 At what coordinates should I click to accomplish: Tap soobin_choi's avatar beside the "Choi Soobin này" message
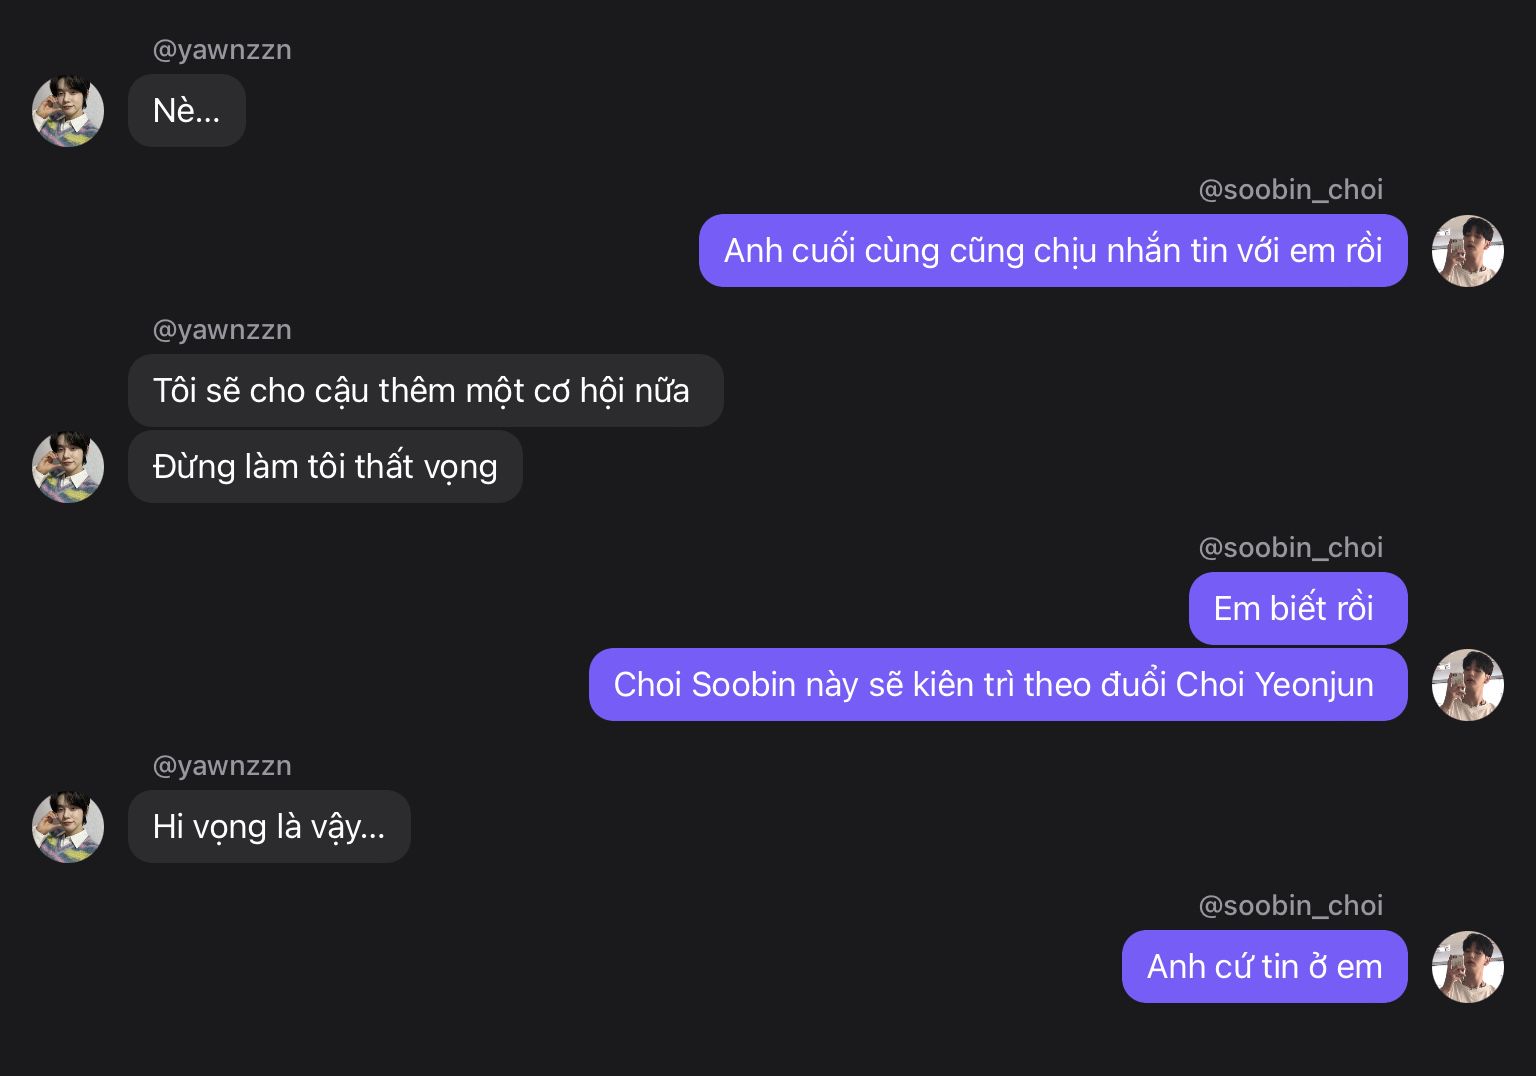coord(1467,685)
